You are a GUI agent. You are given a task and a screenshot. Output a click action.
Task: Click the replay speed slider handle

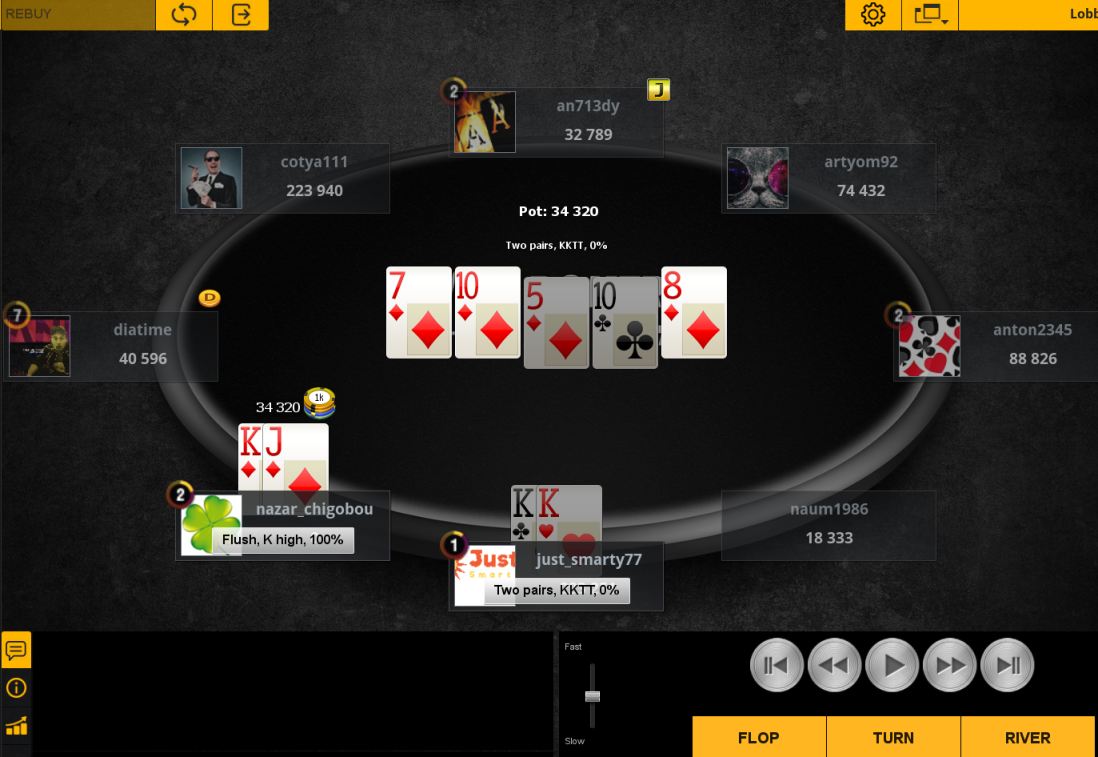(592, 696)
